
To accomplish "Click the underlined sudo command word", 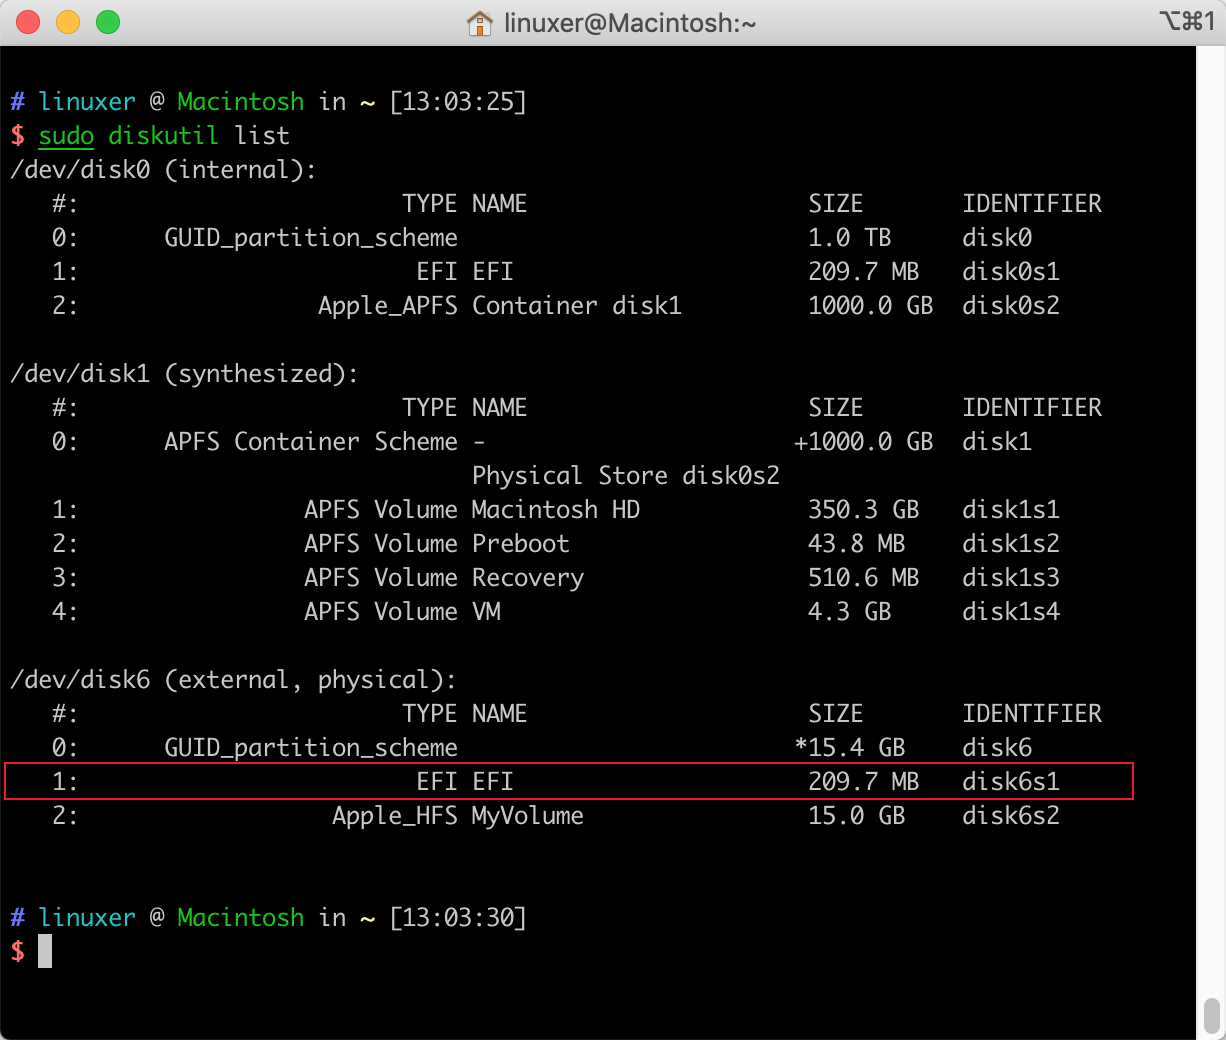I will 66,136.
